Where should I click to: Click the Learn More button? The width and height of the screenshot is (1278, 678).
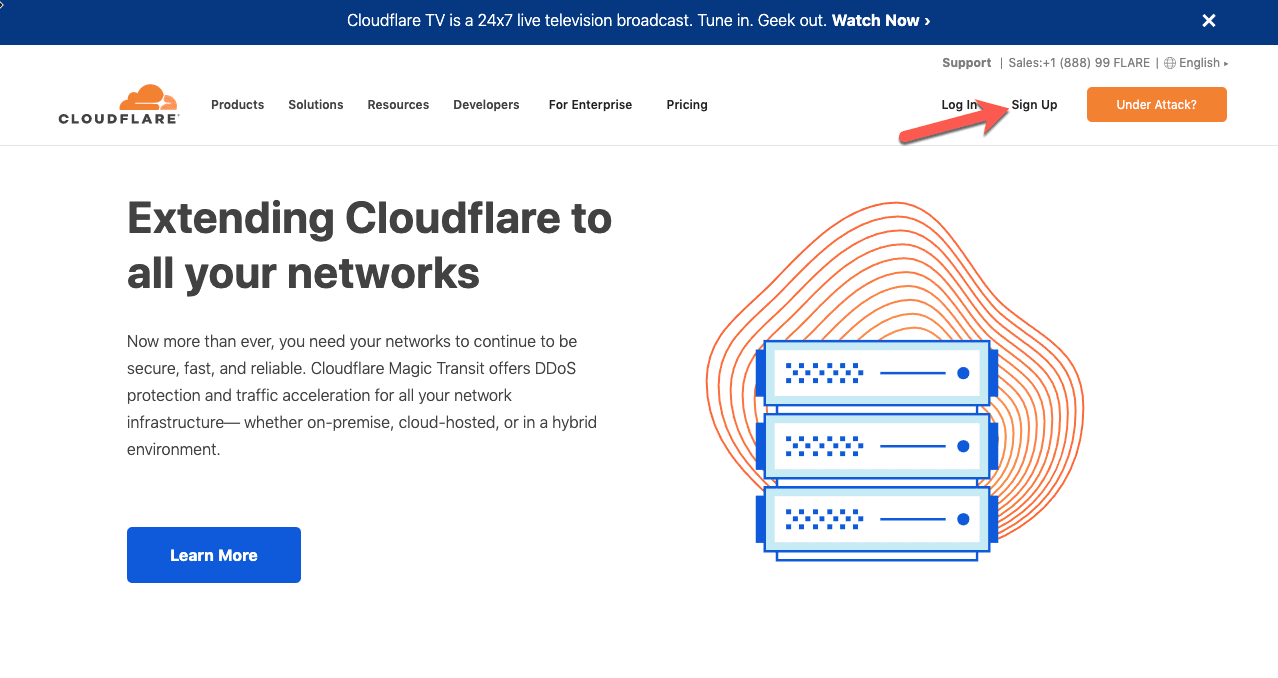(x=214, y=555)
